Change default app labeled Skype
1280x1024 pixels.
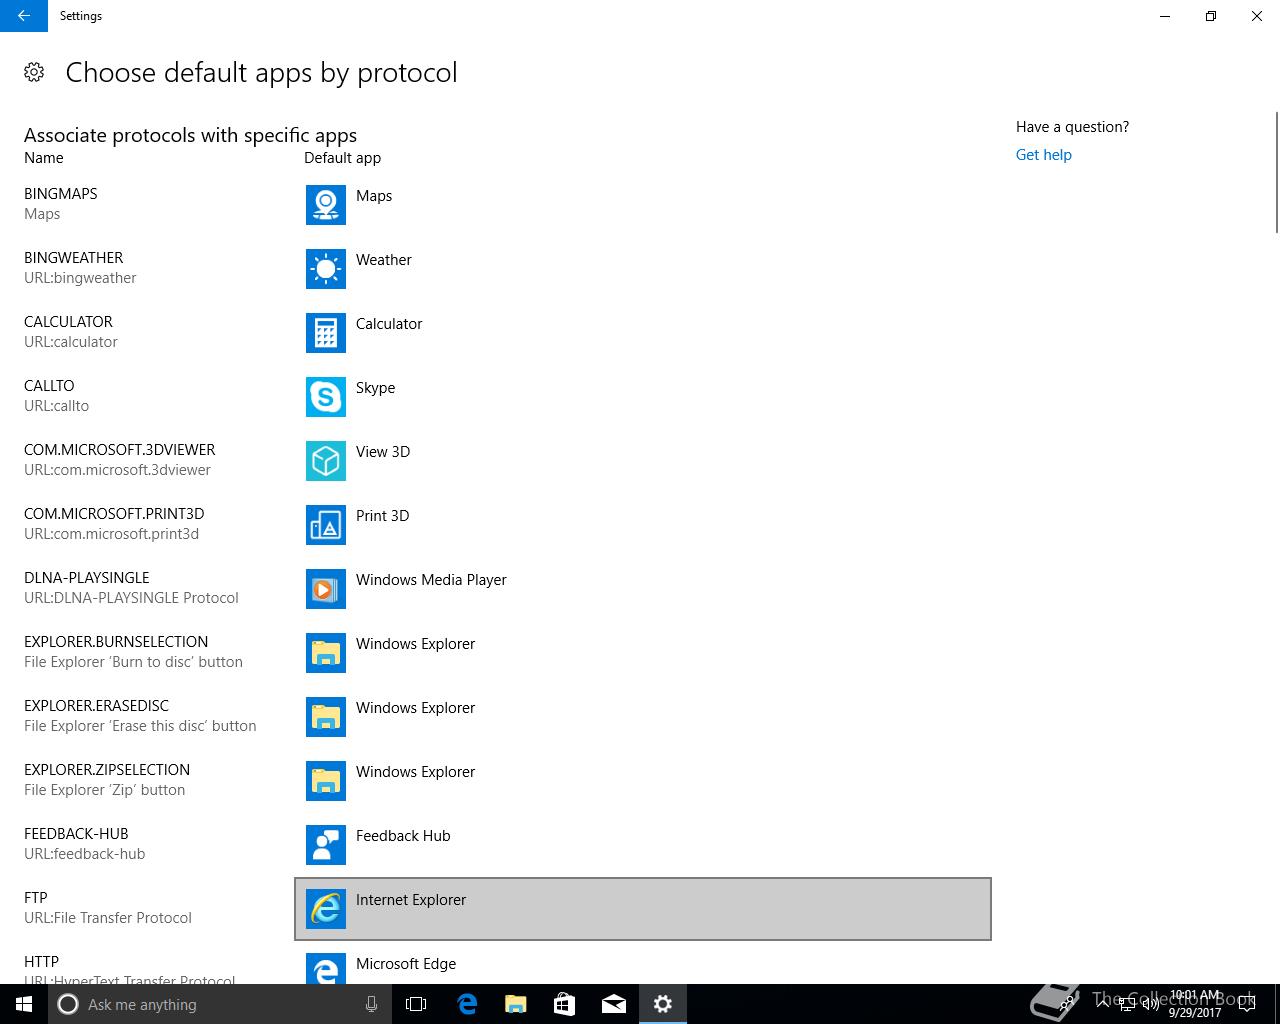643,397
